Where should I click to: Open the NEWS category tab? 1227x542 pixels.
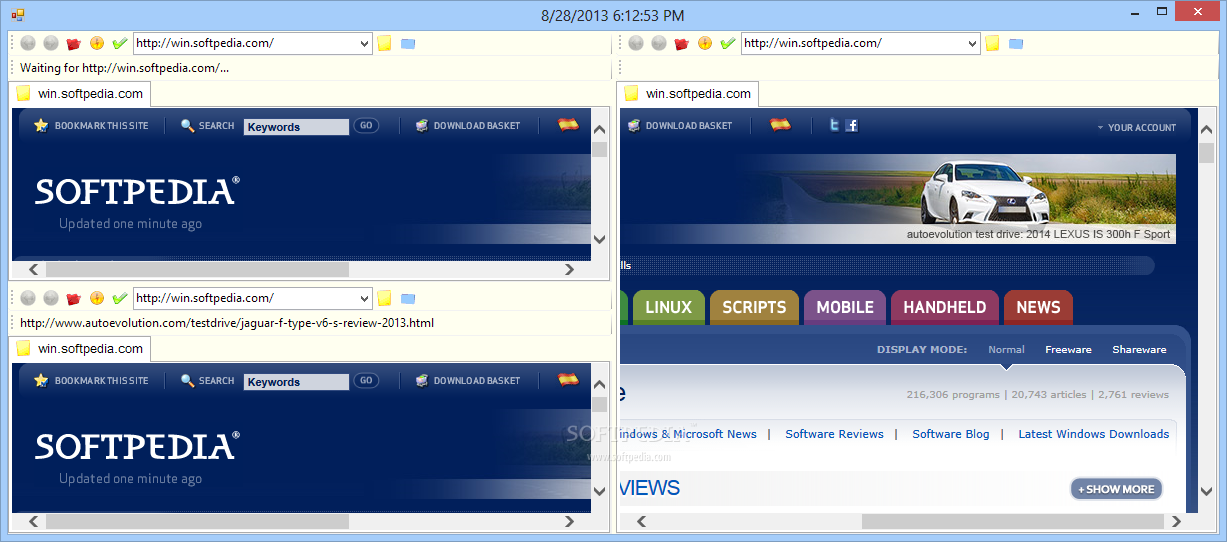coord(1038,307)
